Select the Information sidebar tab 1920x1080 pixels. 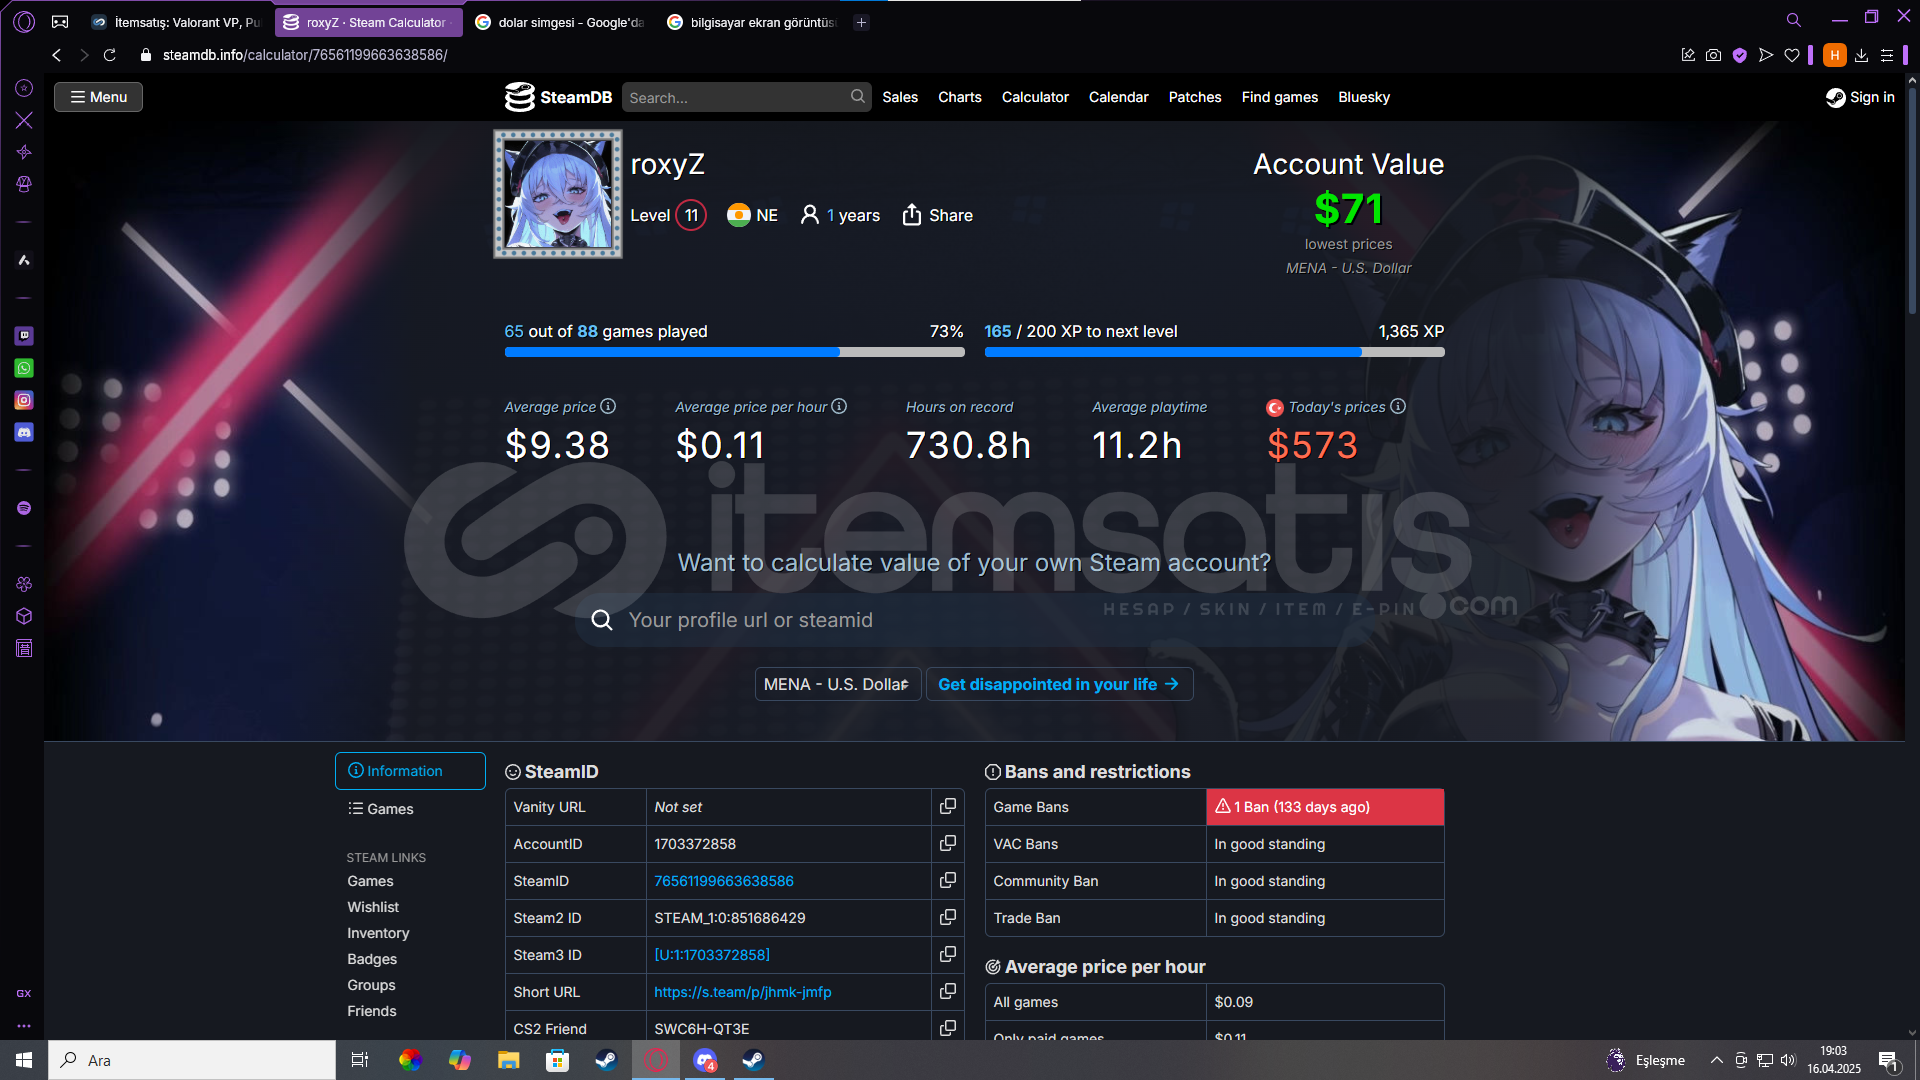click(410, 771)
